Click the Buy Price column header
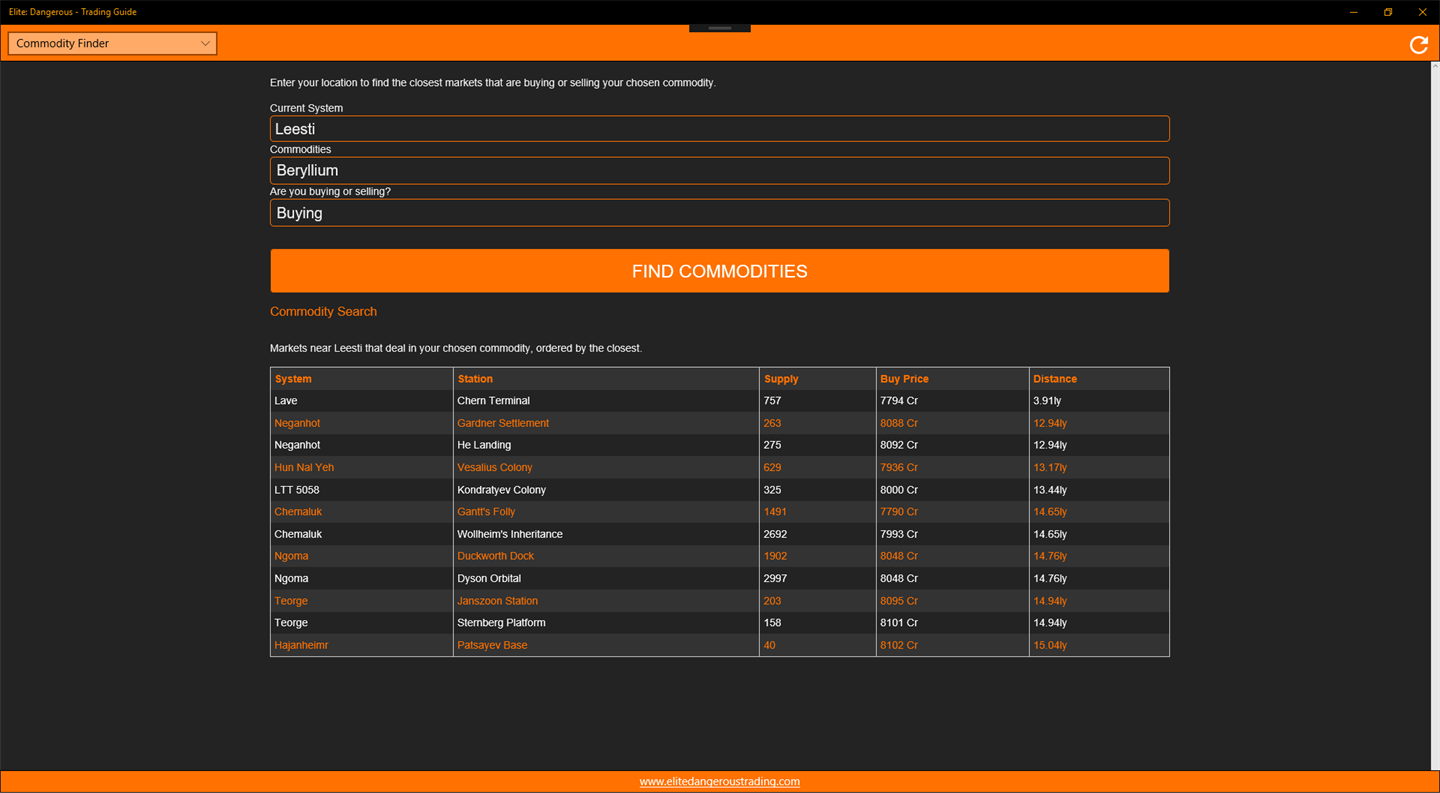 pos(904,379)
